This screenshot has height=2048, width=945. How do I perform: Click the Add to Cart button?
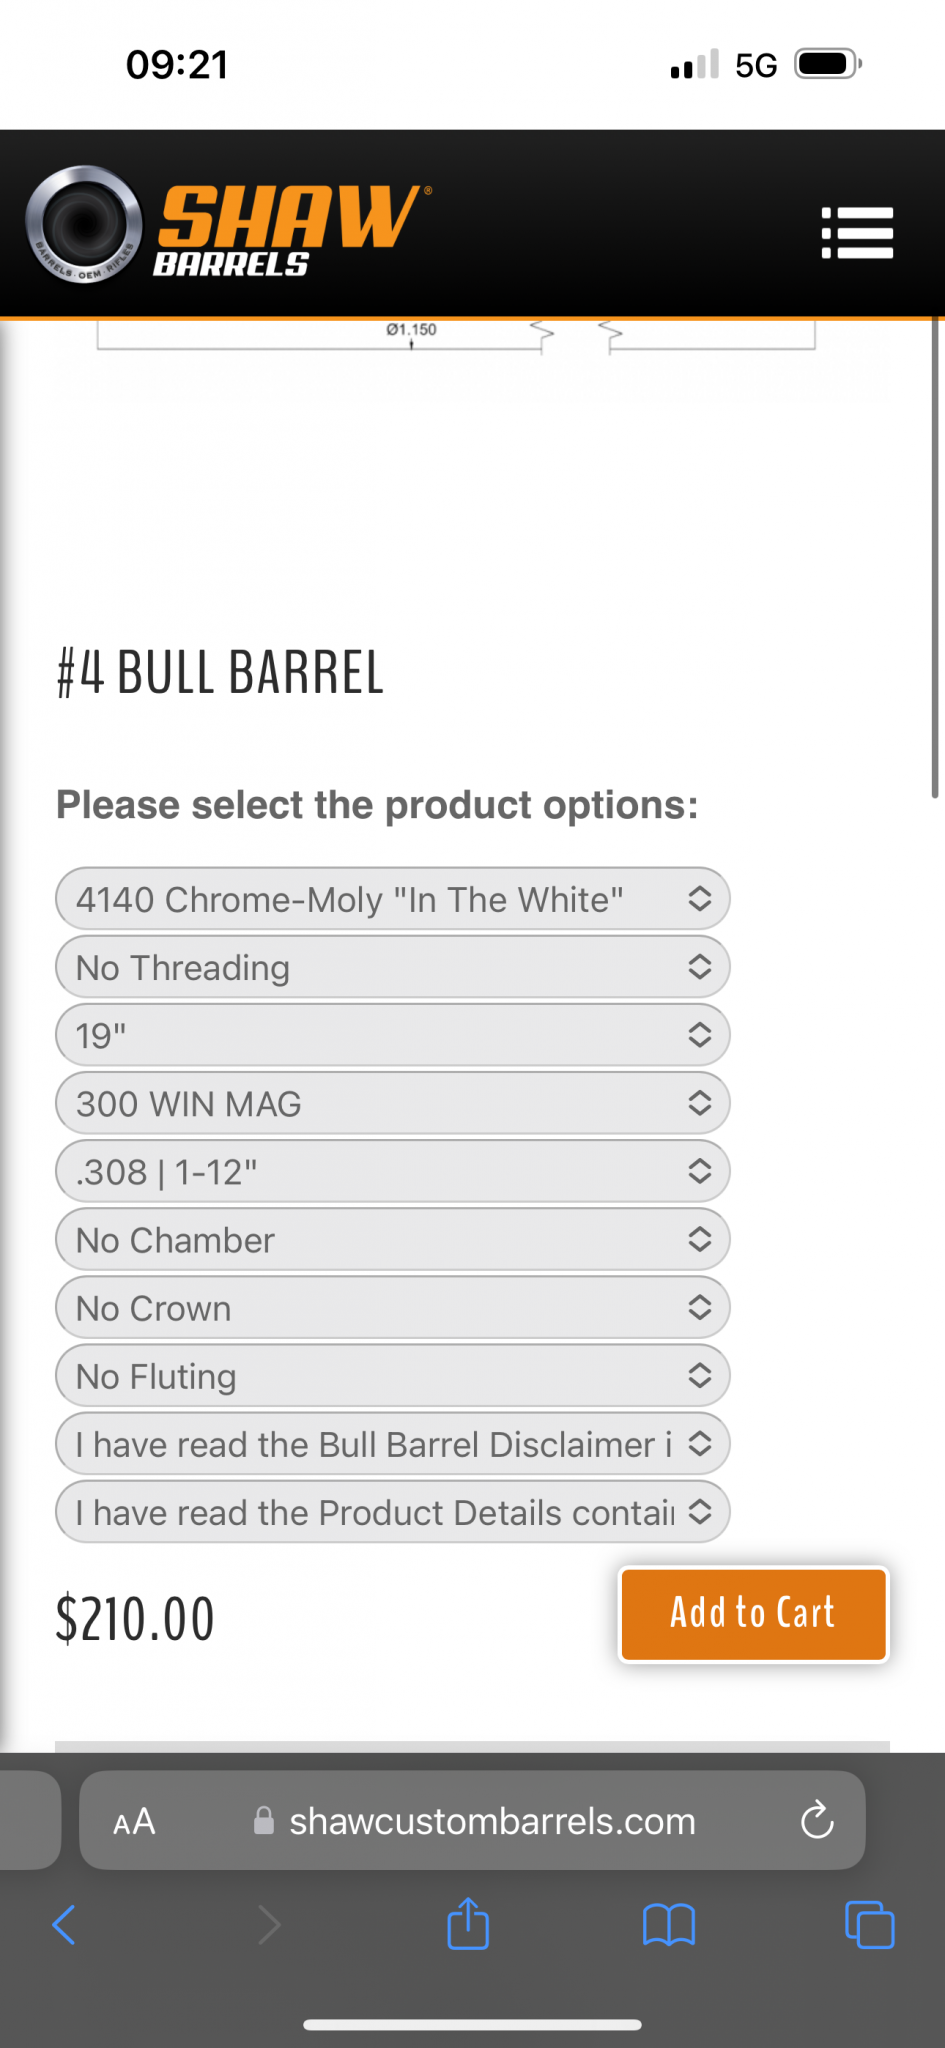tap(754, 1614)
